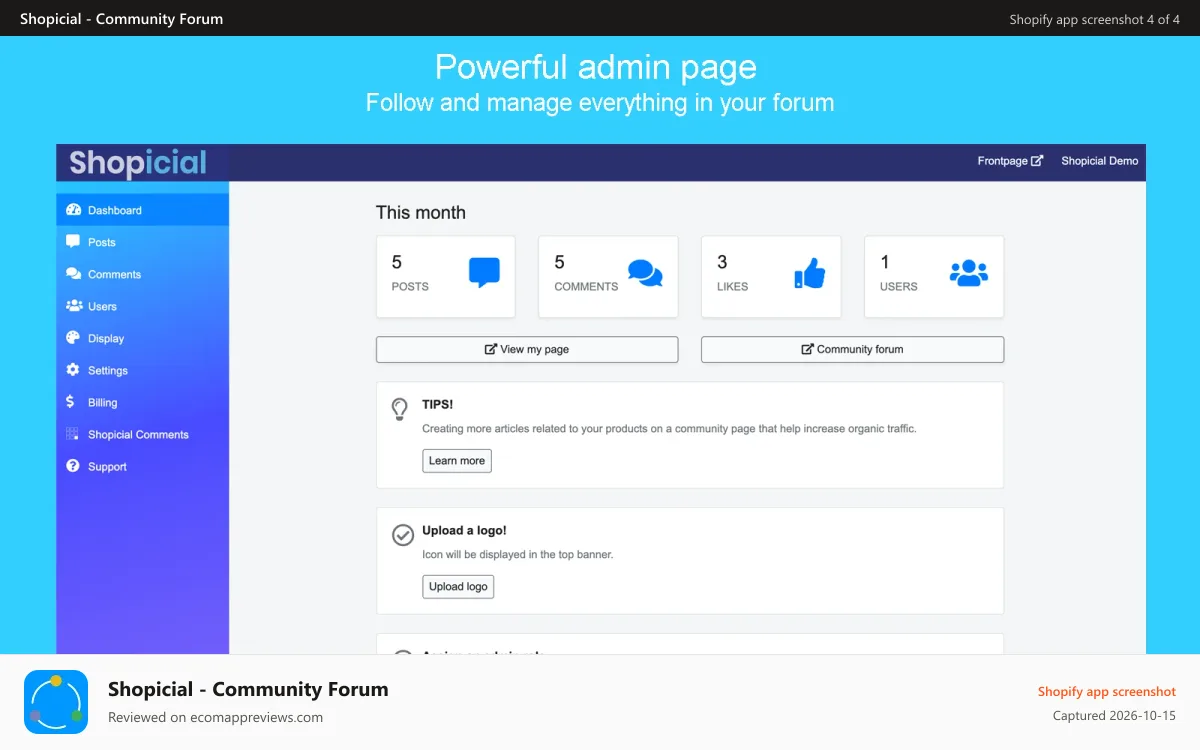Go to the Comments section
Viewport: 1200px width, 750px height.
[143, 274]
